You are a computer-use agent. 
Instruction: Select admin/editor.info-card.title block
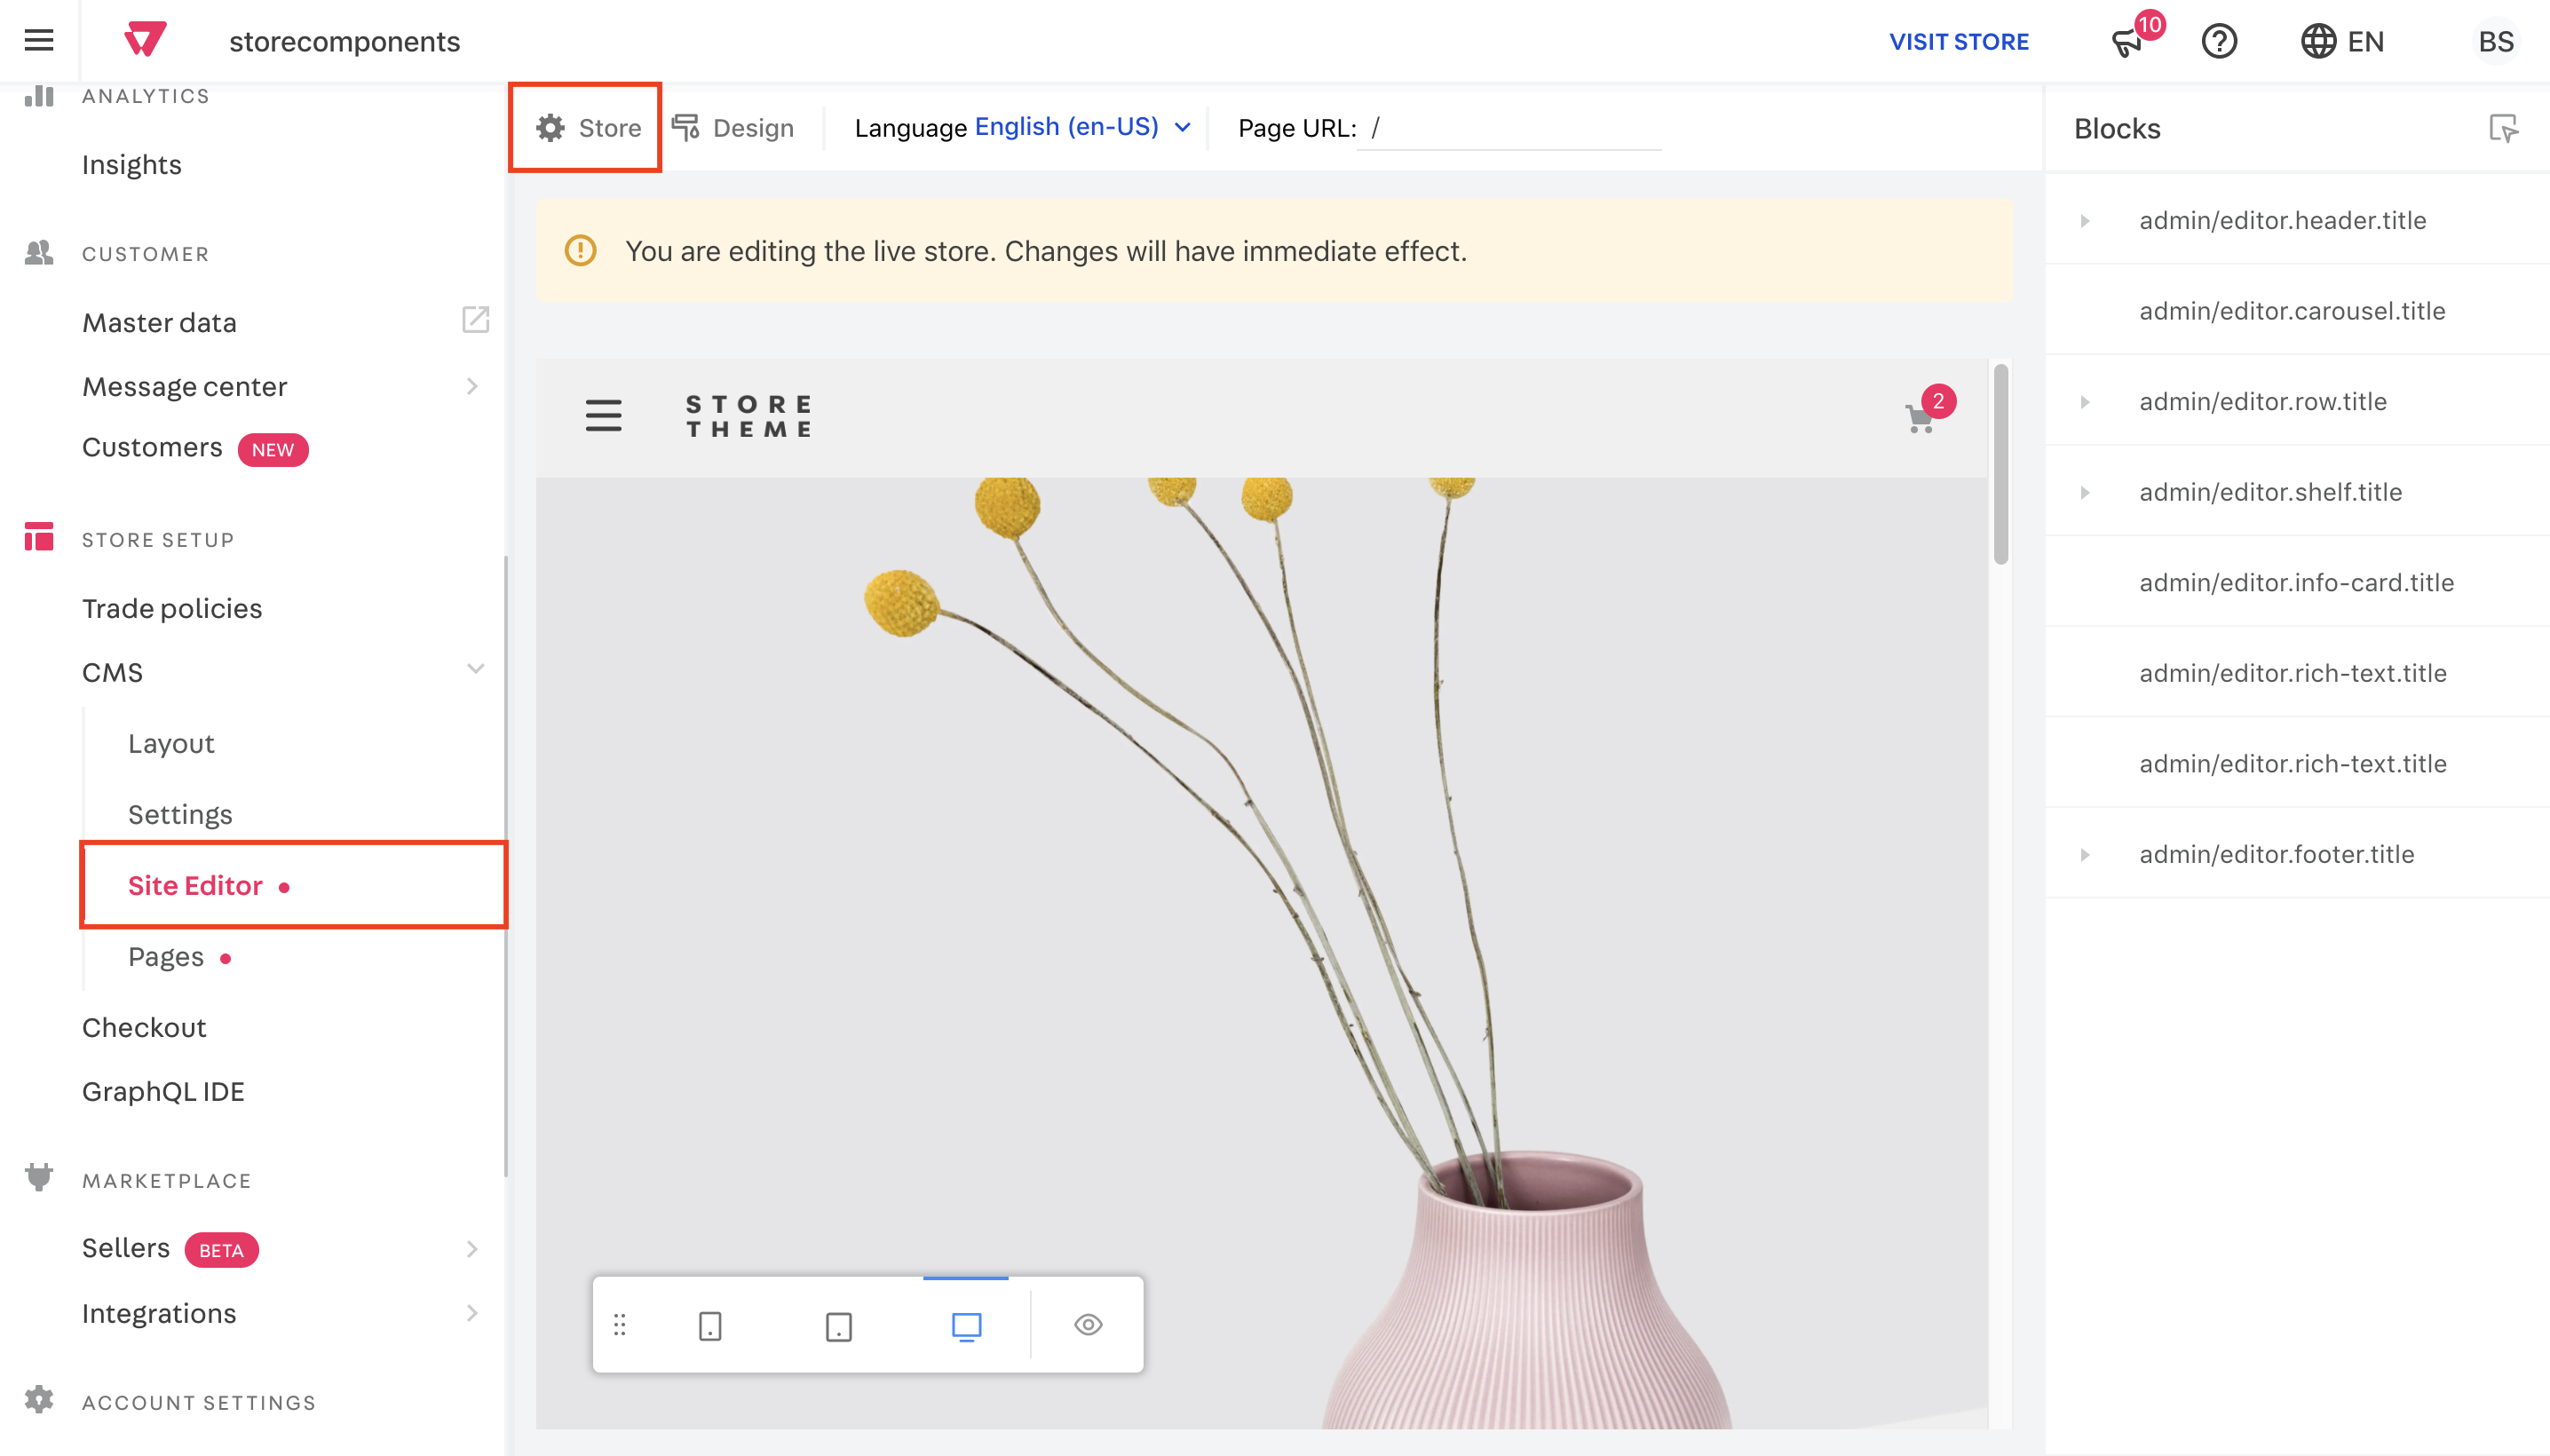(2296, 583)
